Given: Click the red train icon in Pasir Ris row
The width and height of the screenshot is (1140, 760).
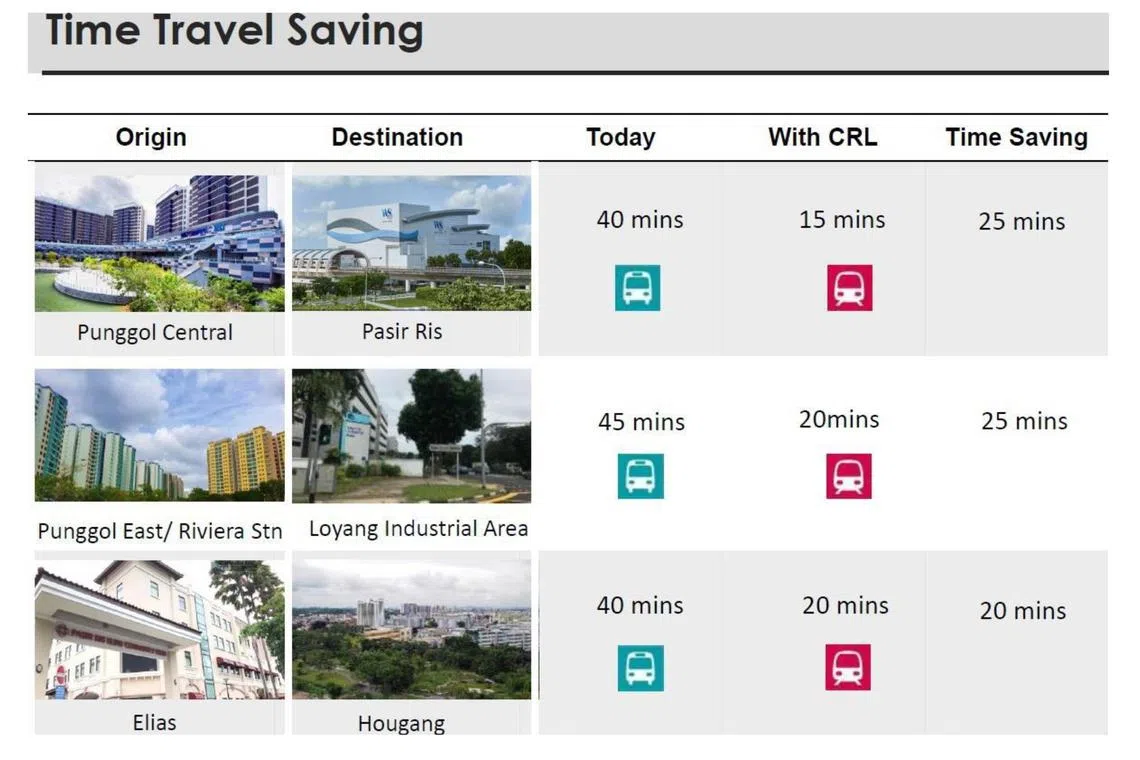Looking at the screenshot, I should click(x=849, y=288).
